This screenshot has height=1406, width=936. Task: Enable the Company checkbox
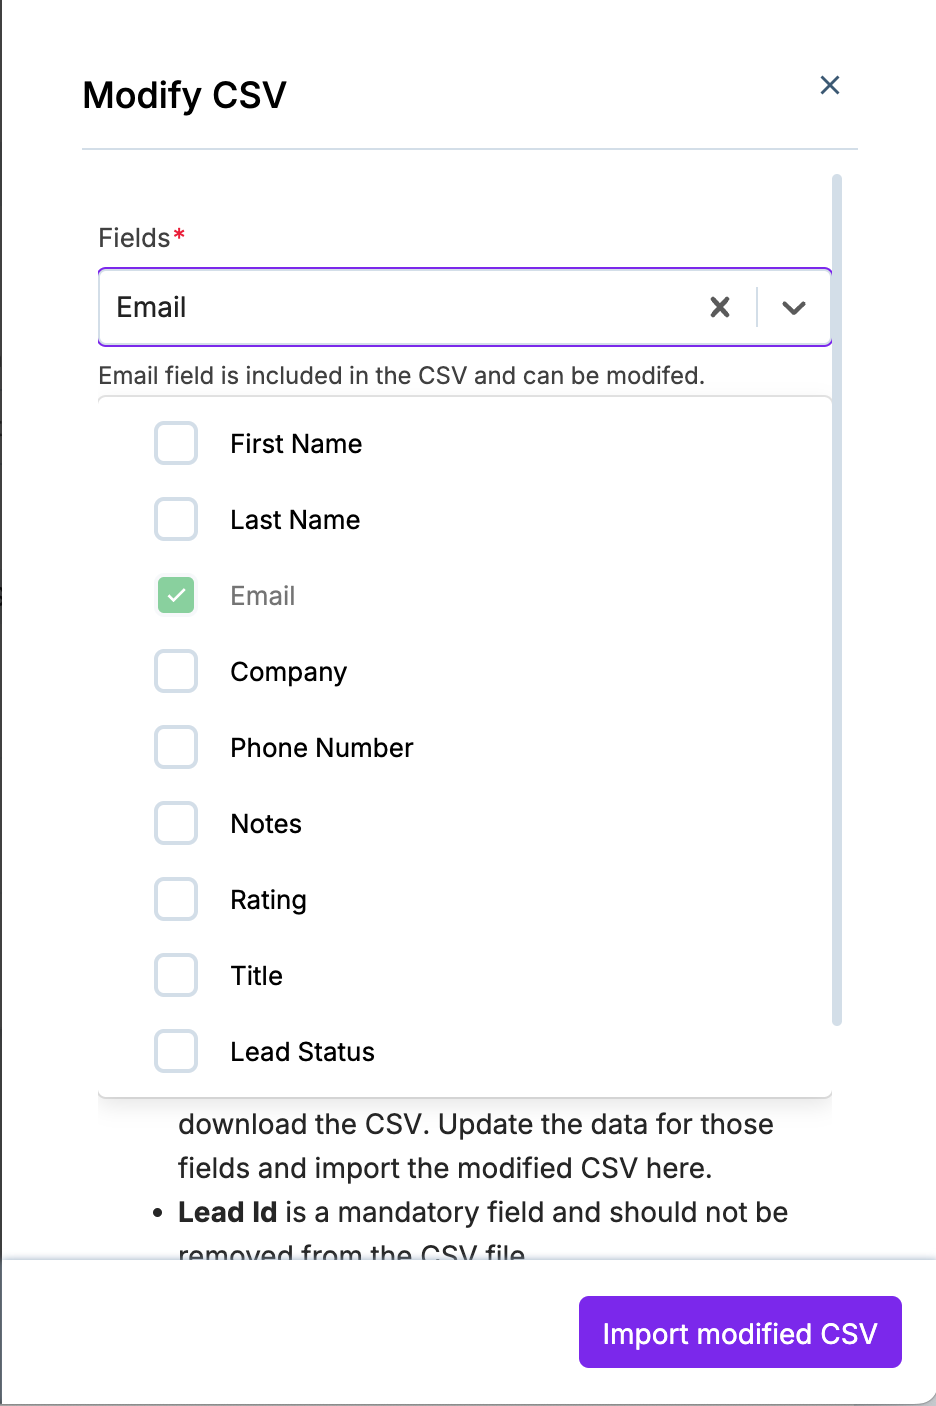tap(176, 671)
